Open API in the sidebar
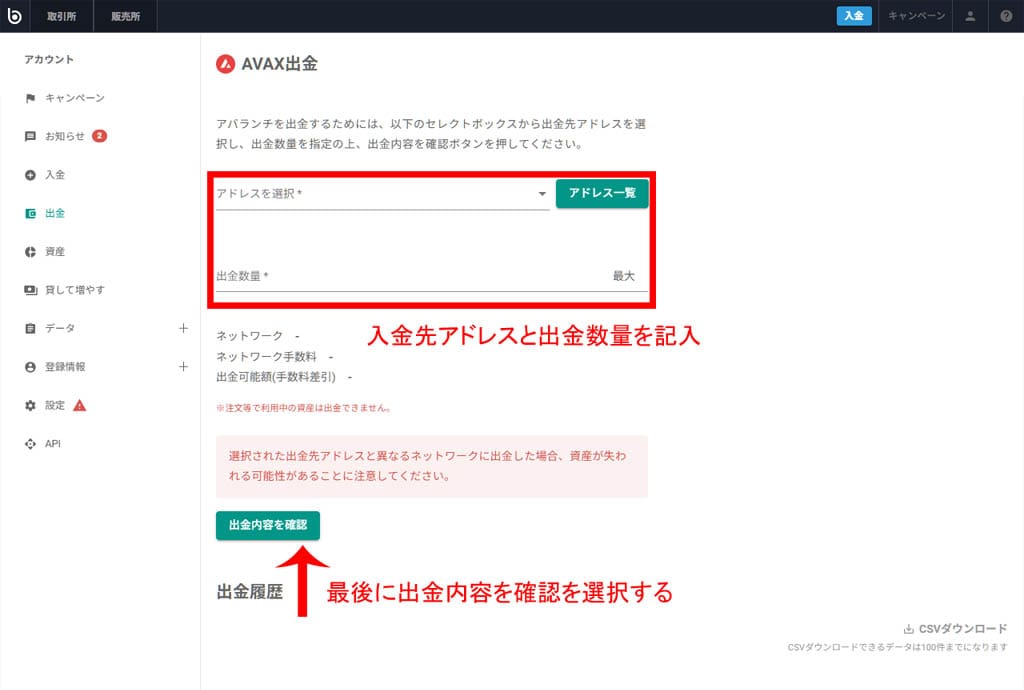 [53, 444]
